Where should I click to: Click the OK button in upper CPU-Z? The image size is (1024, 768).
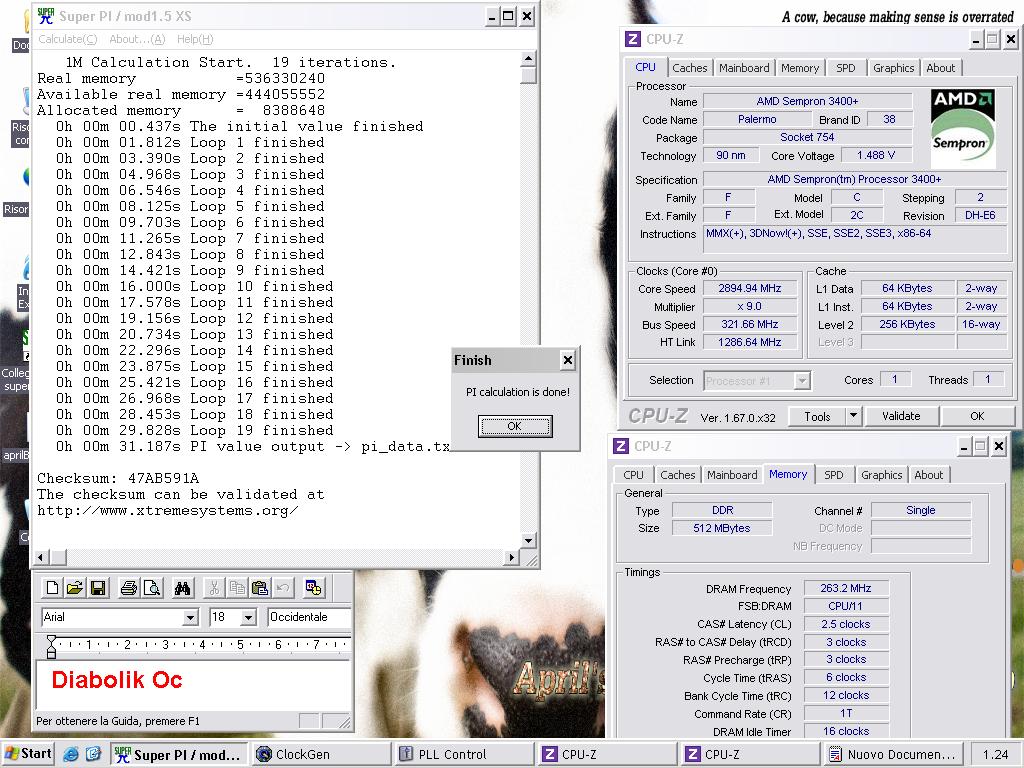(977, 416)
